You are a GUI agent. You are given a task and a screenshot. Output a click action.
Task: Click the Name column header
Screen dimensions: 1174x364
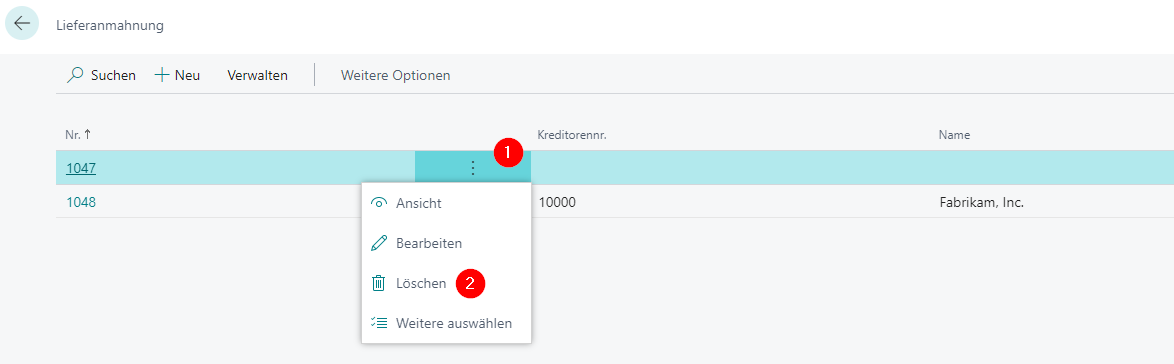[x=955, y=135]
